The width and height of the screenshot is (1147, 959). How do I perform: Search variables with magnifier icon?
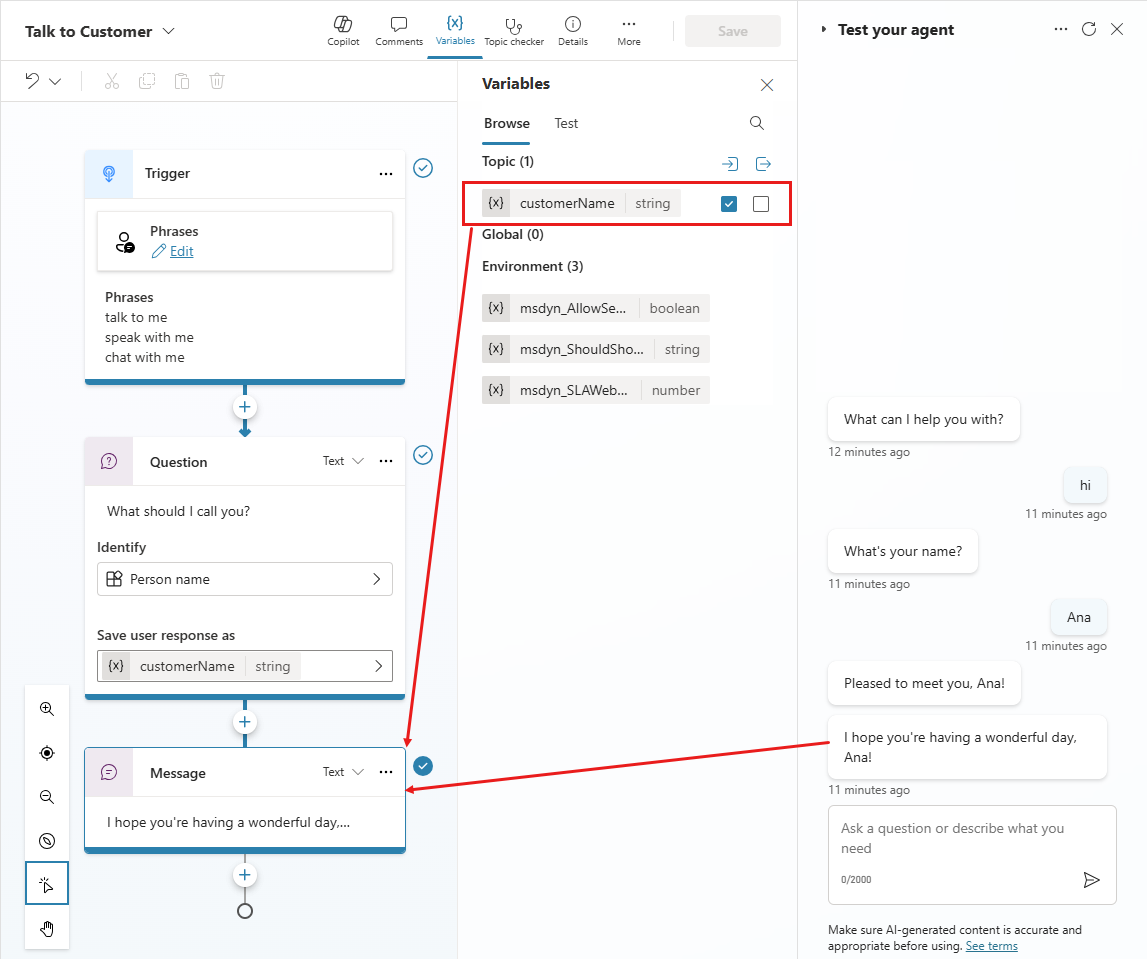[x=757, y=123]
